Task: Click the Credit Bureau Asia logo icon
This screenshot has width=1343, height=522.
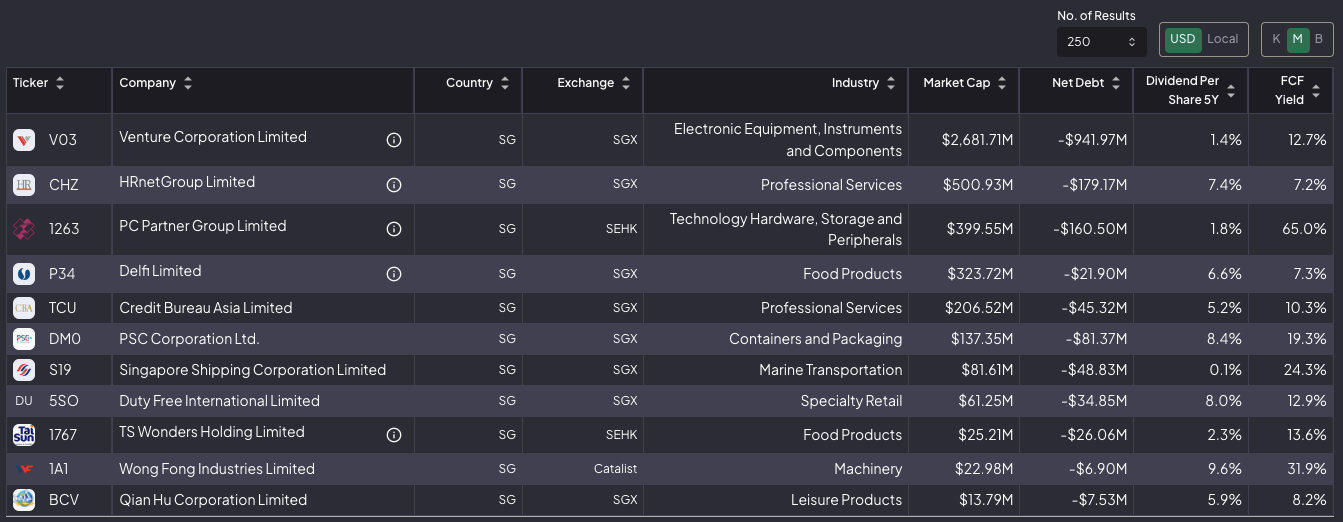Action: 24,308
